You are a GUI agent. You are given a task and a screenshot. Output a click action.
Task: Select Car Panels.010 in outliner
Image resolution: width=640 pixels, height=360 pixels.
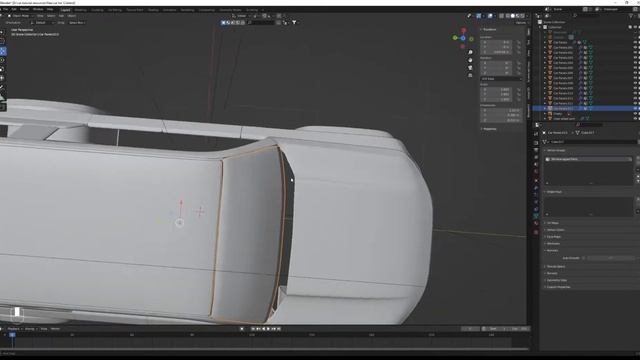point(563,93)
